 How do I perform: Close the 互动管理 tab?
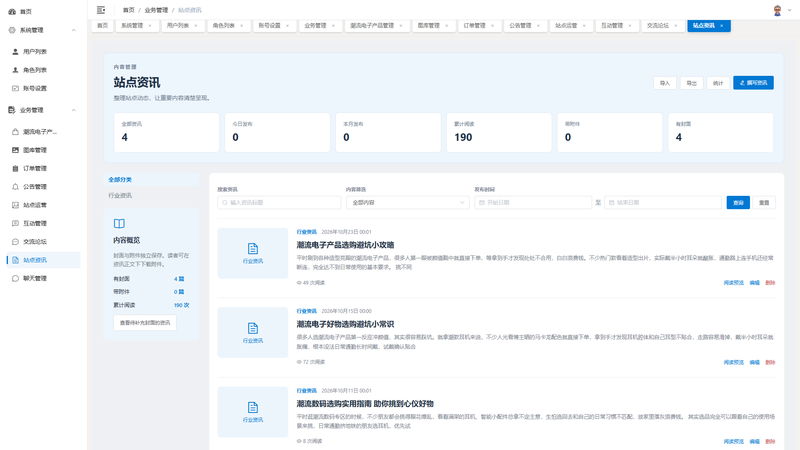pos(630,26)
